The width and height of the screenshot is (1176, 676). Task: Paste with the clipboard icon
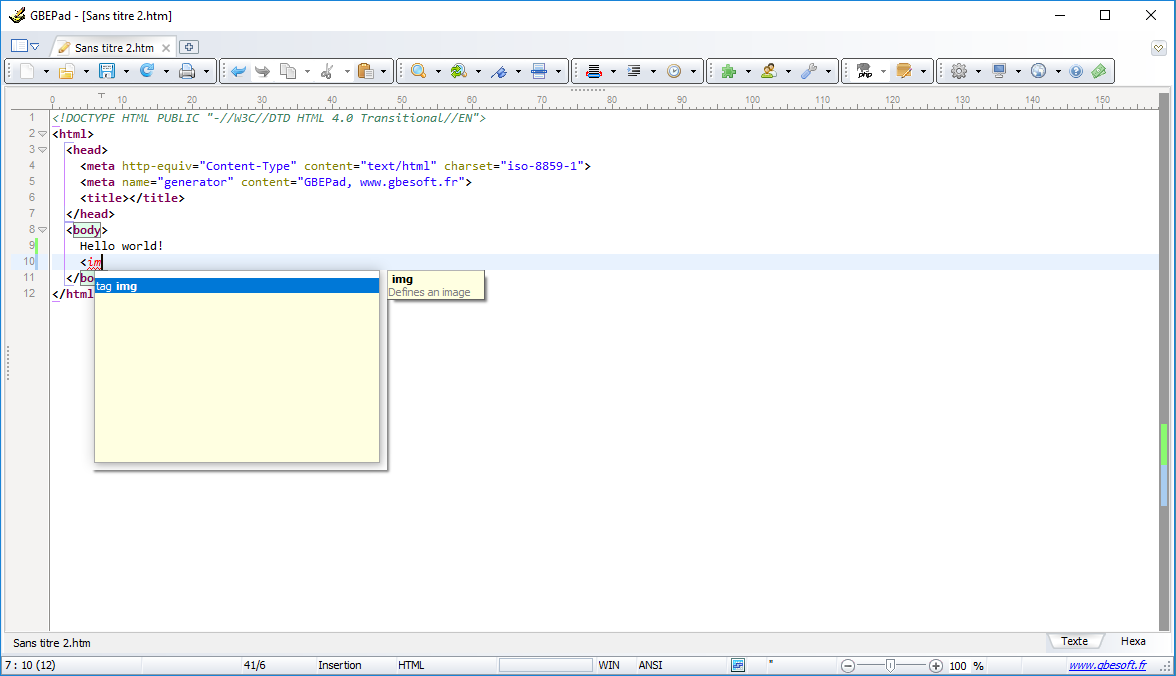tap(365, 71)
